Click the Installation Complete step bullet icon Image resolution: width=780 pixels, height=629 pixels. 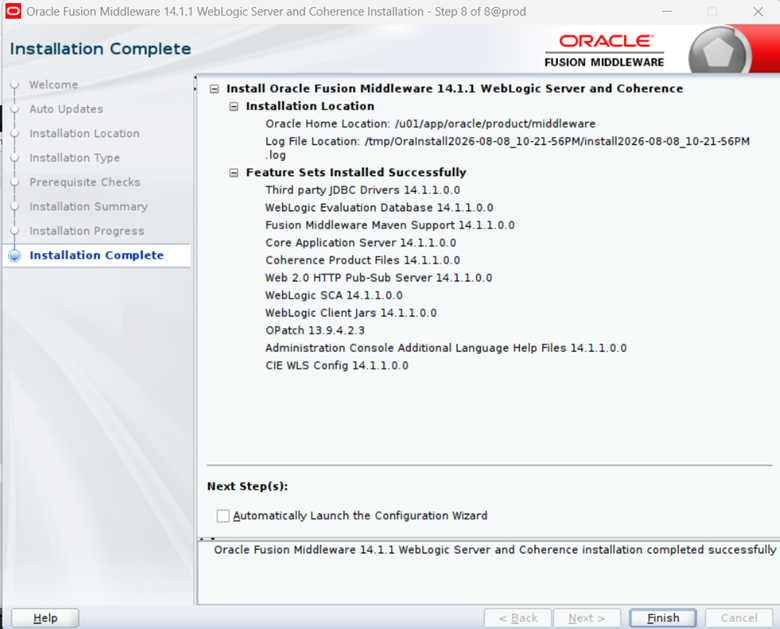[15, 255]
